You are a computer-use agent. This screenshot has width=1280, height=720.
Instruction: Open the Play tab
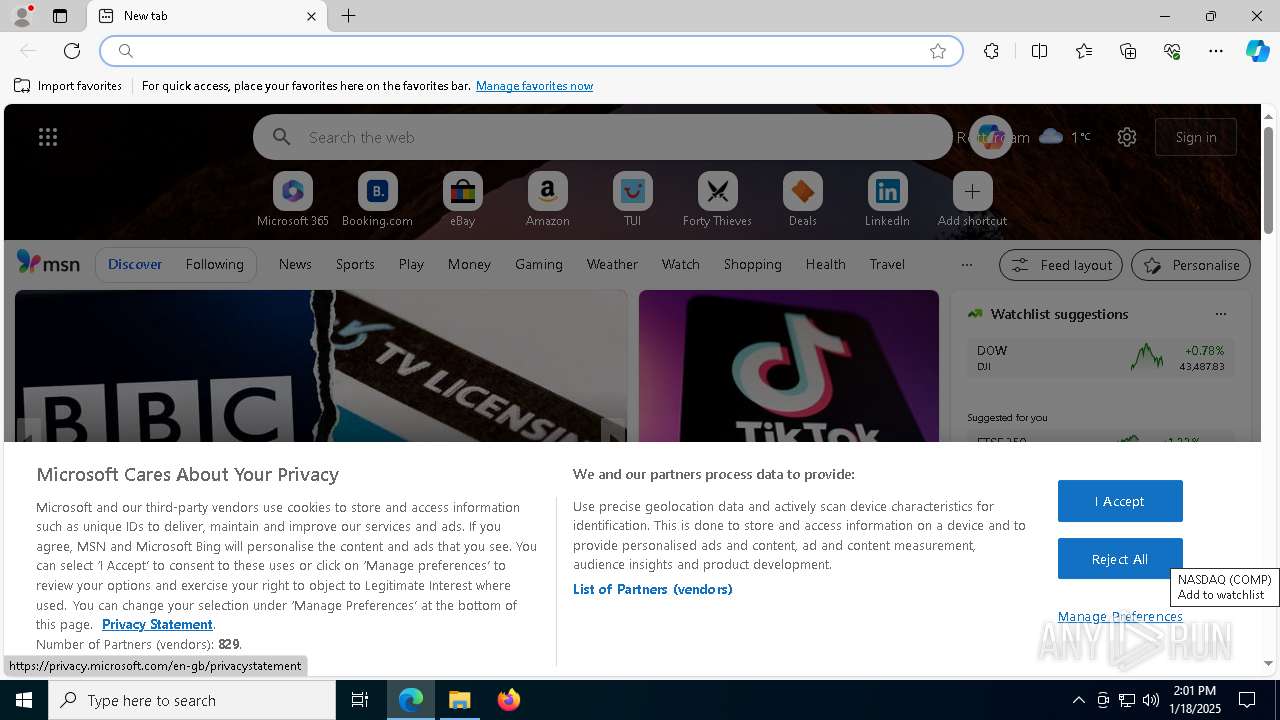click(411, 264)
